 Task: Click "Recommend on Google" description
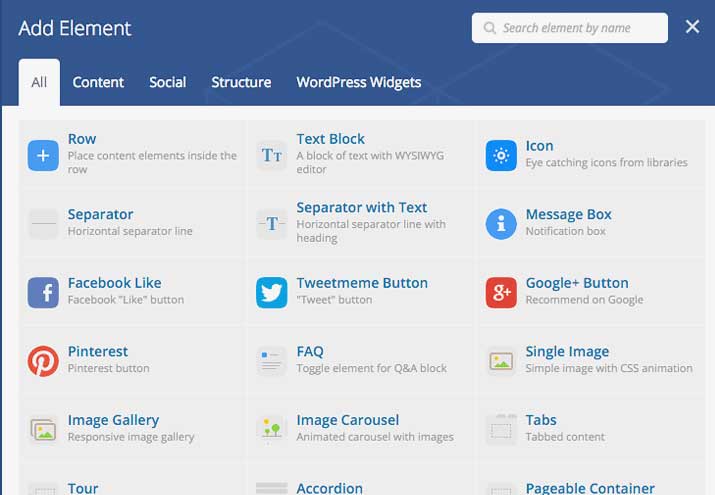(584, 299)
